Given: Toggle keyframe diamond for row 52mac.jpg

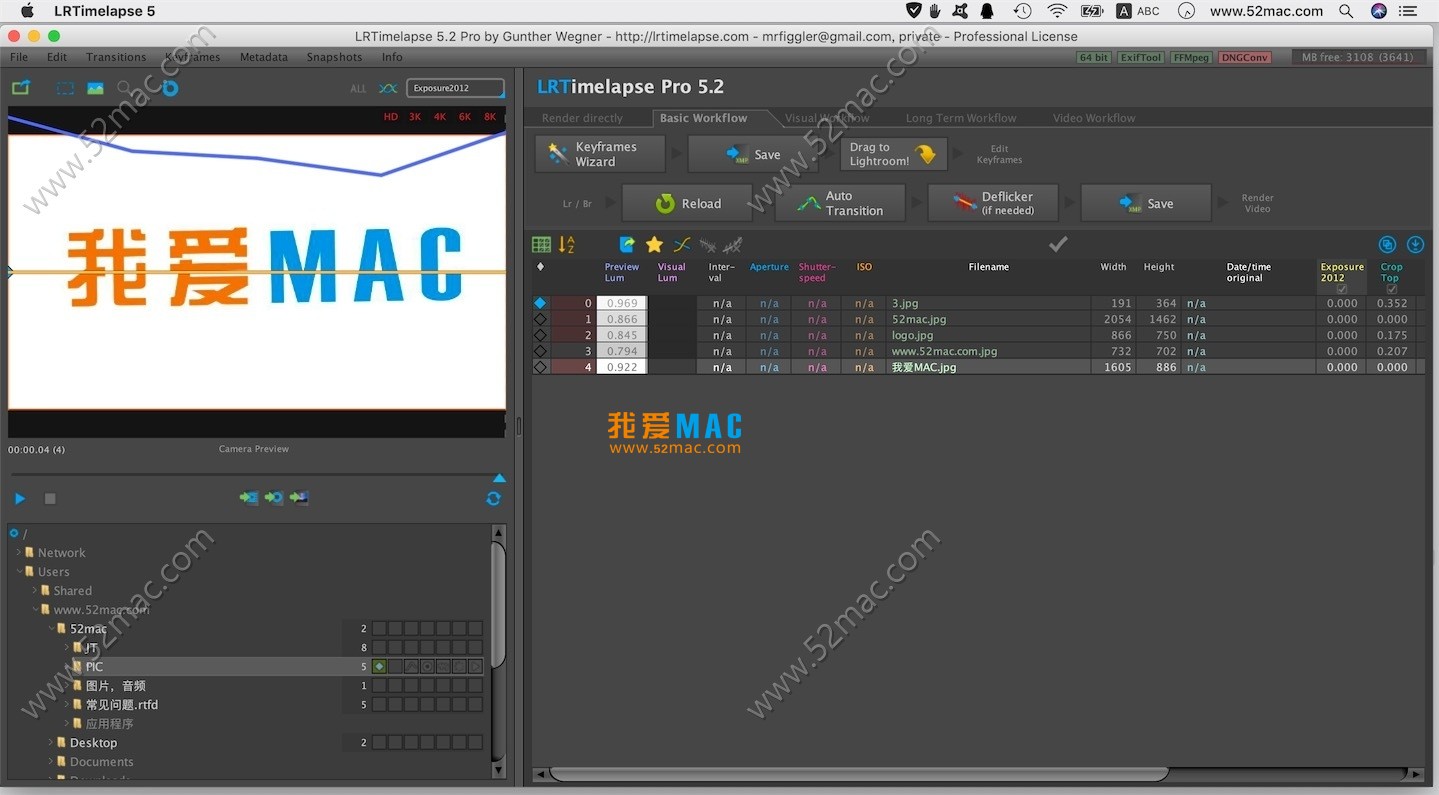Looking at the screenshot, I should (540, 319).
